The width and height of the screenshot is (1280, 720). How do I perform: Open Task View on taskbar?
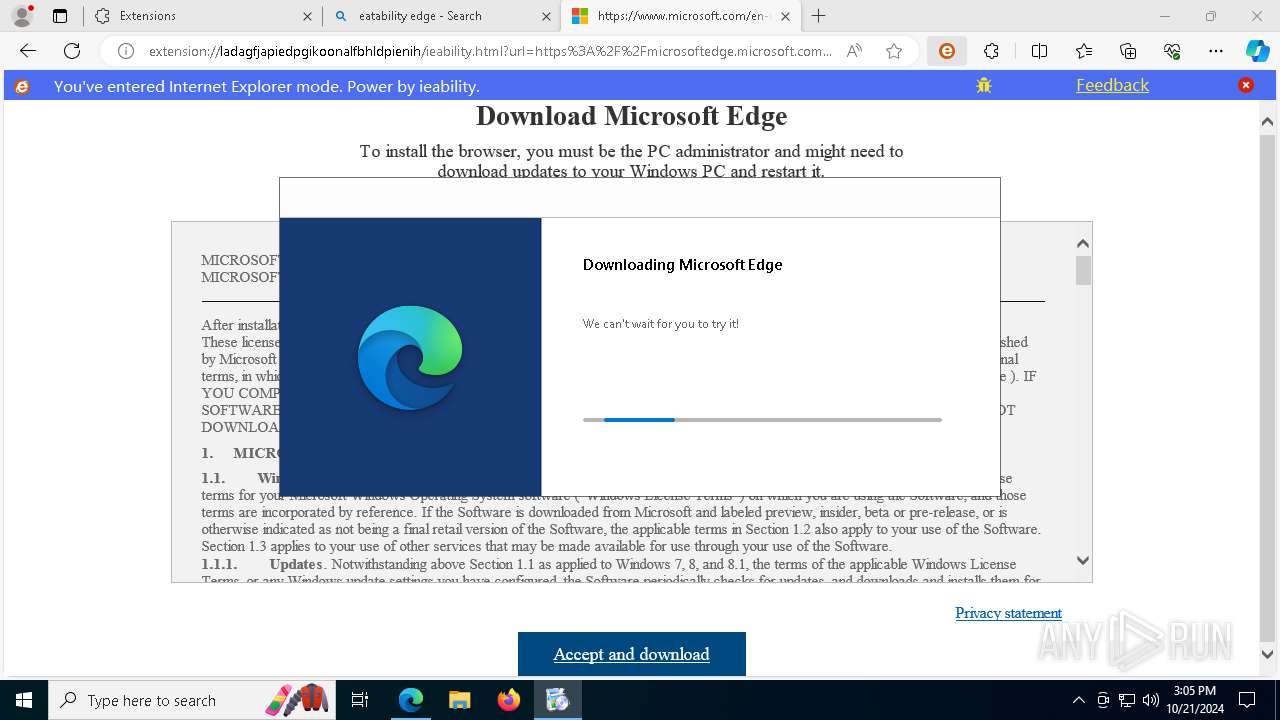coord(360,700)
